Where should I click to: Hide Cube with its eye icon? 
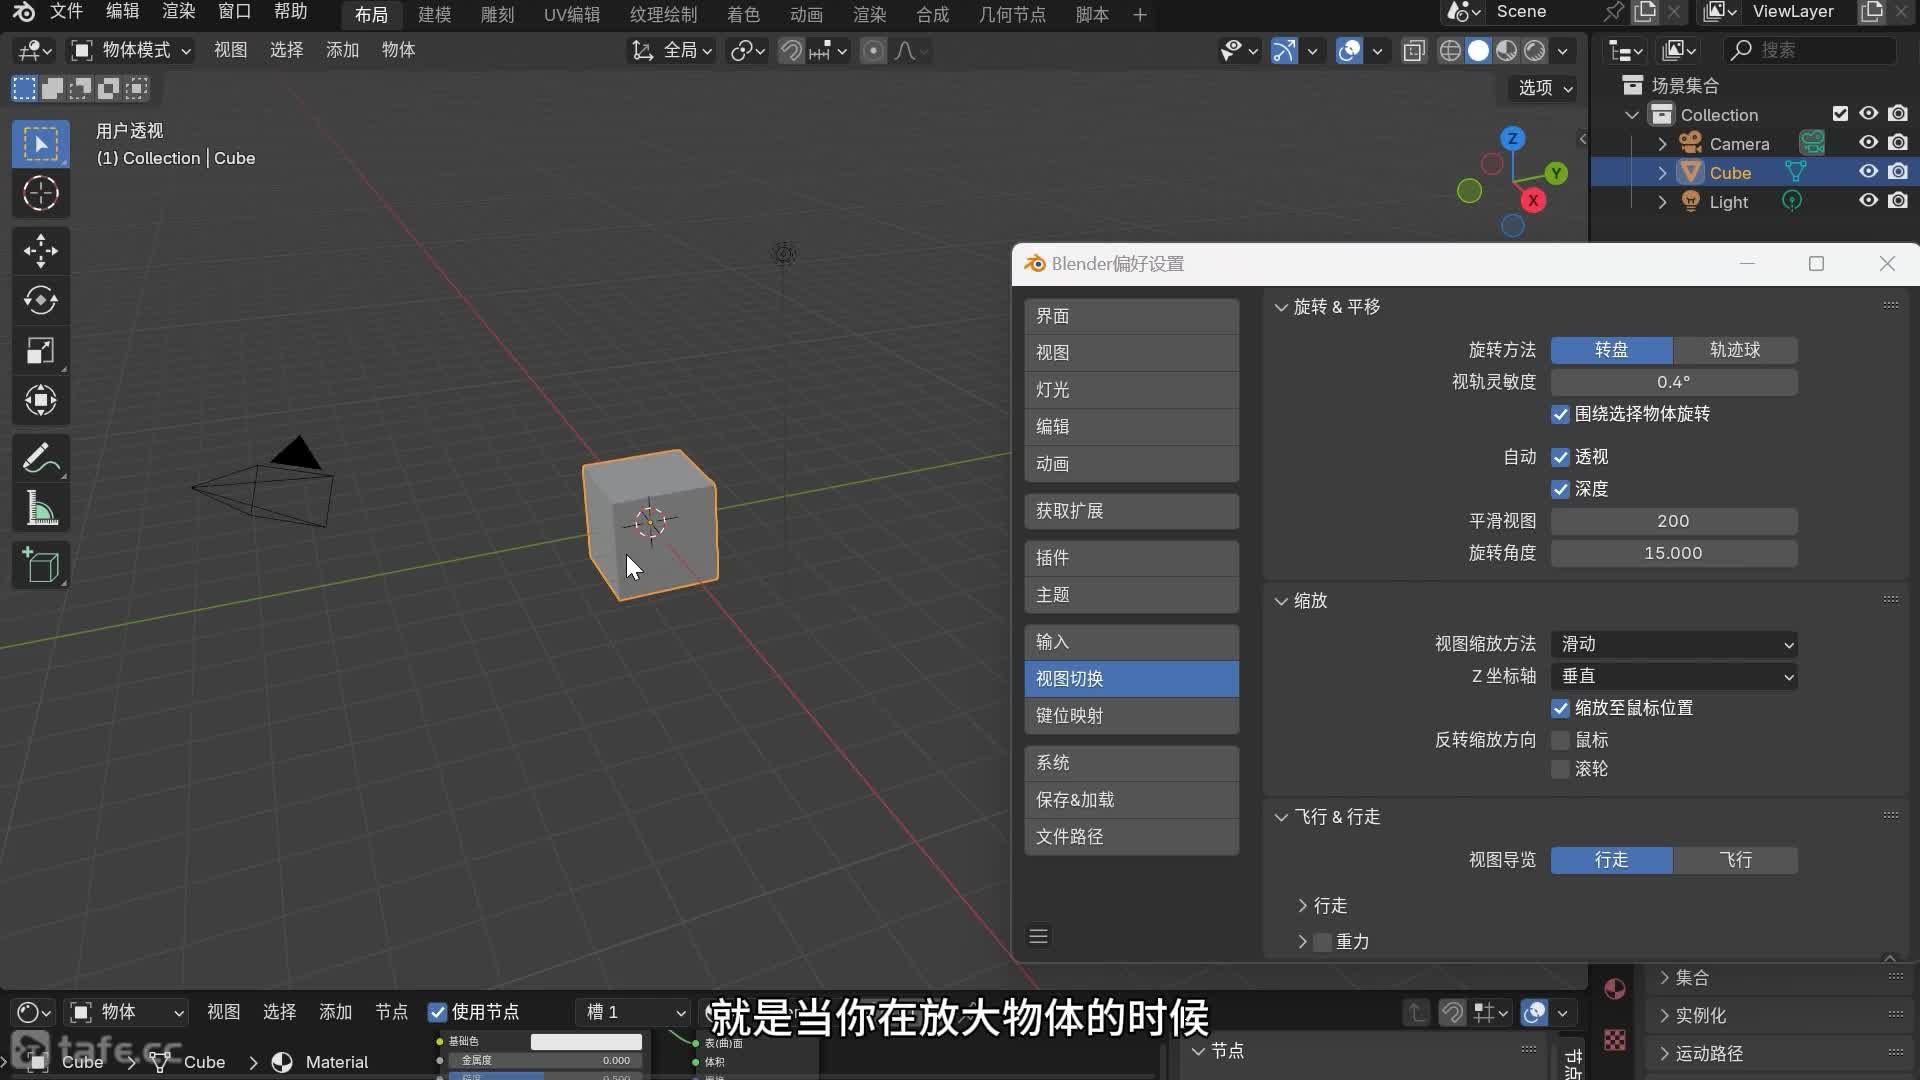pyautogui.click(x=1868, y=172)
